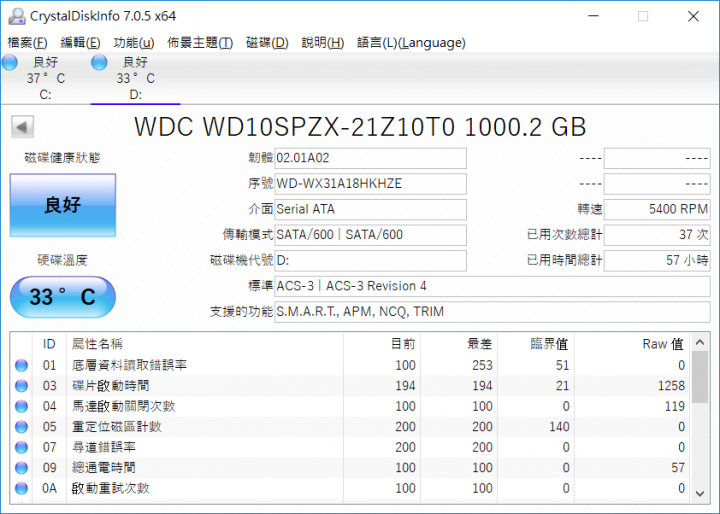The height and width of the screenshot is (514, 720).
Task: Click the 良好 health status button
Action: click(63, 205)
